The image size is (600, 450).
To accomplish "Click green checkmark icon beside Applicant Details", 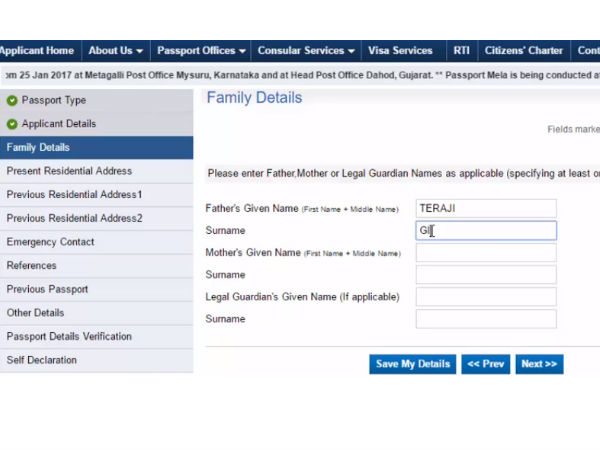I will point(12,124).
